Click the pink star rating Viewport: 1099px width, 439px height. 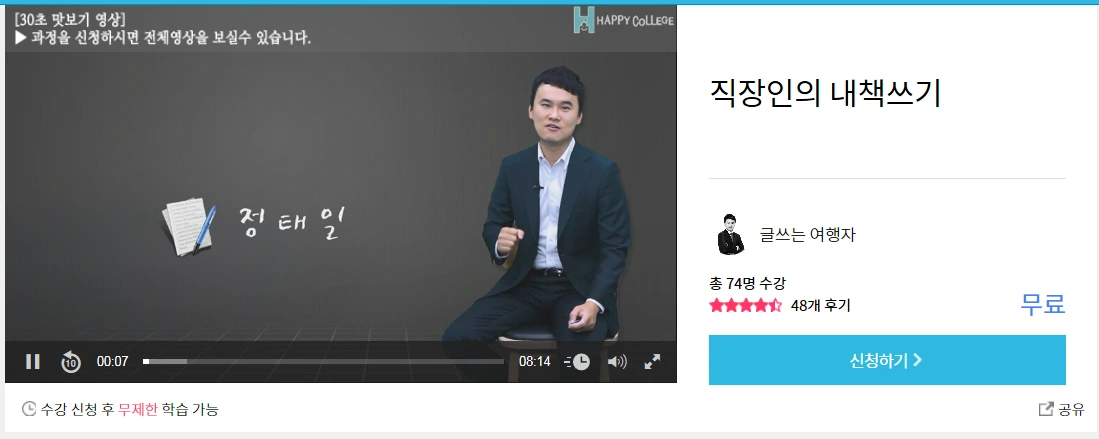tap(745, 306)
